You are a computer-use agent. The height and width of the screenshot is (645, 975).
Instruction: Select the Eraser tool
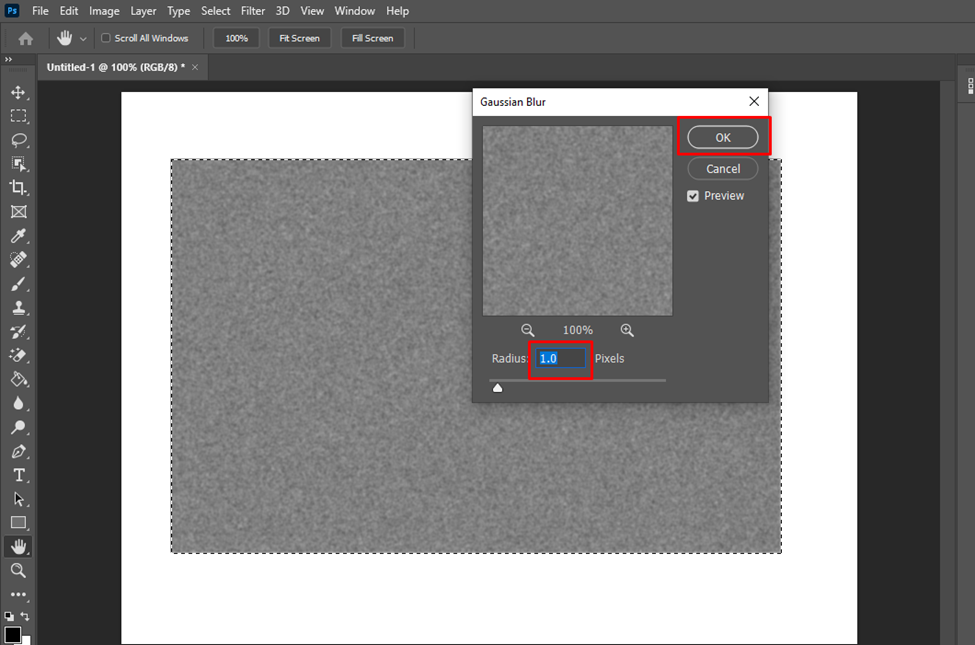18,355
